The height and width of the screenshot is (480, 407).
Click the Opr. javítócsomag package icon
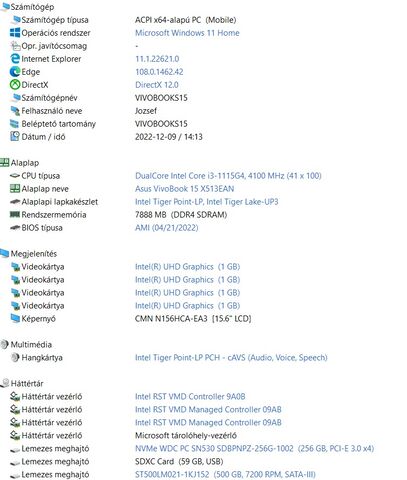tap(15, 46)
